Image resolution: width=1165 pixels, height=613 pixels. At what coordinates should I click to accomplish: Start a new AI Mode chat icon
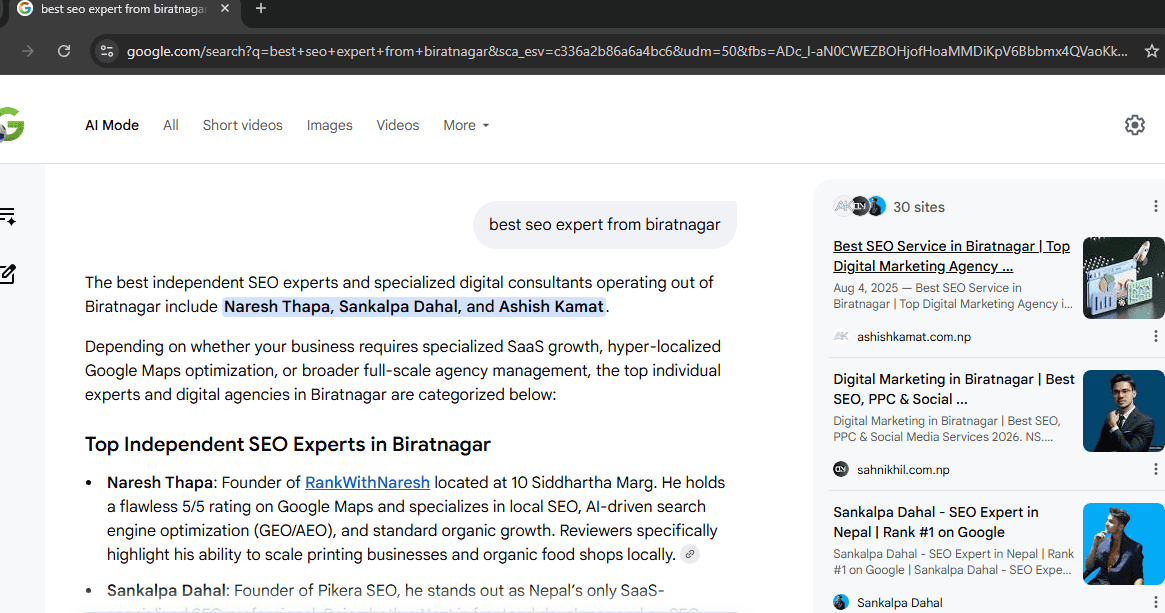coord(7,273)
